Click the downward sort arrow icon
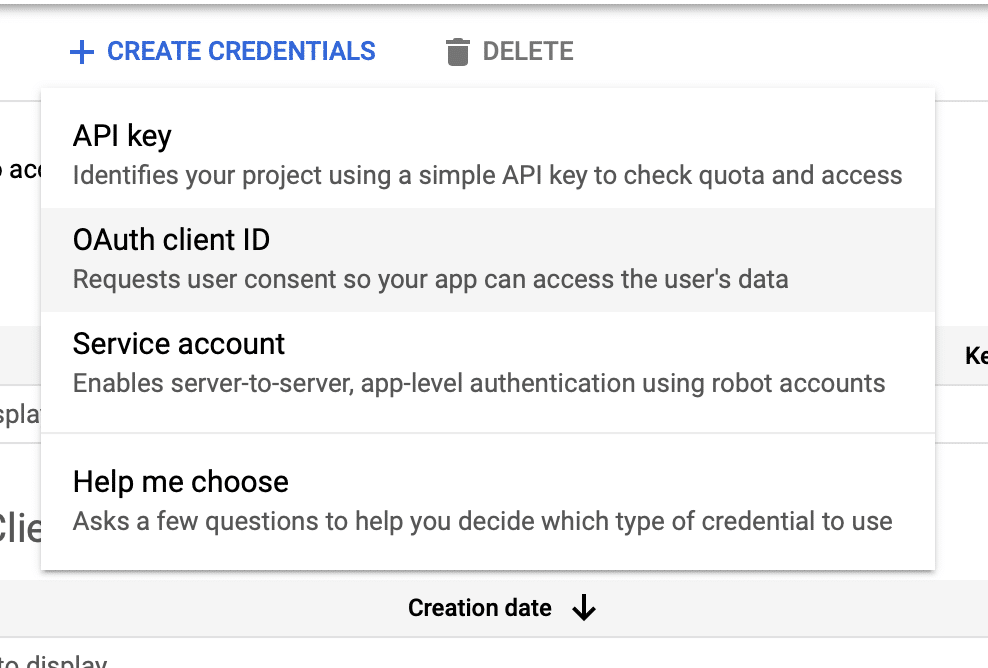Image resolution: width=988 pixels, height=668 pixels. (584, 608)
